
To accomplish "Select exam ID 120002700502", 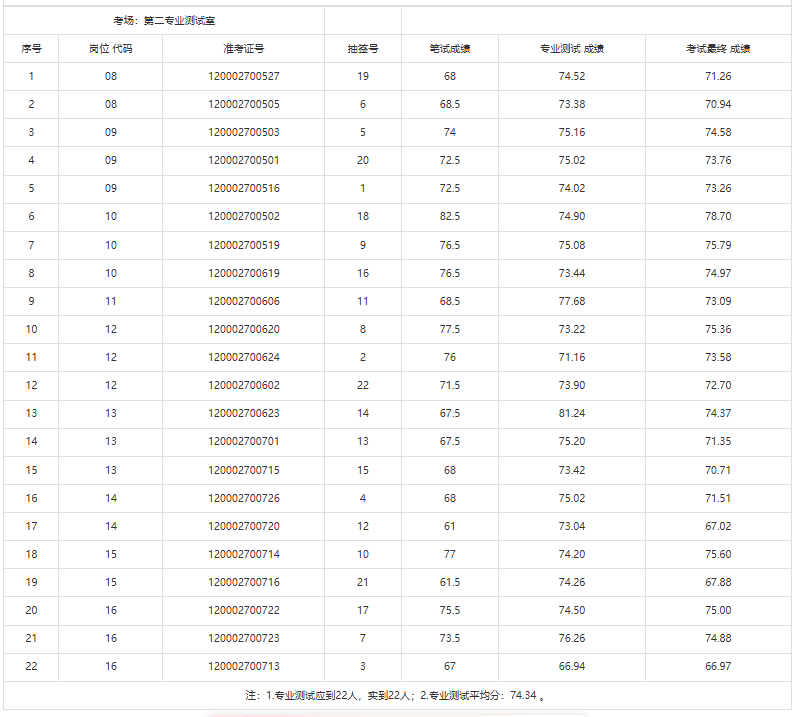I will 243,216.
